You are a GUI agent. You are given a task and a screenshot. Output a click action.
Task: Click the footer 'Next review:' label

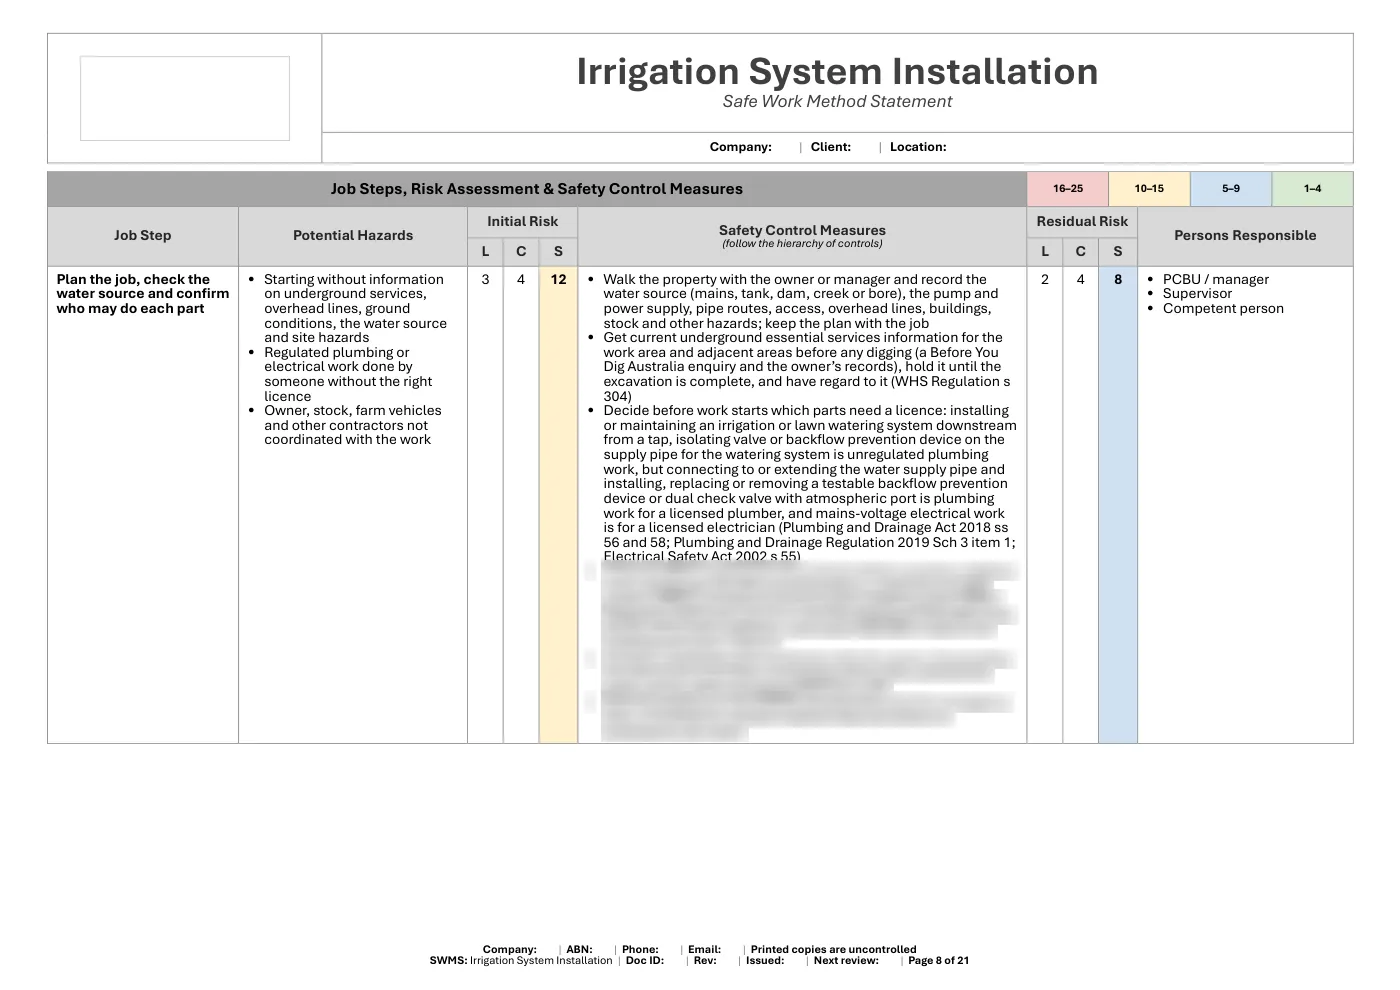[846, 961]
